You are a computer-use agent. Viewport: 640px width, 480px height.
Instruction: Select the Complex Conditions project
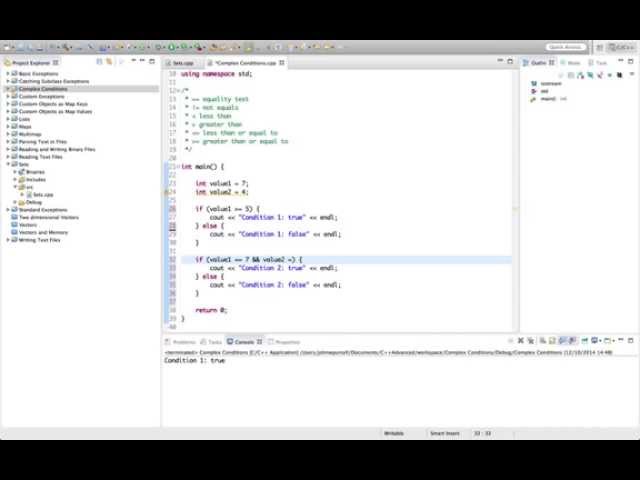pos(43,89)
